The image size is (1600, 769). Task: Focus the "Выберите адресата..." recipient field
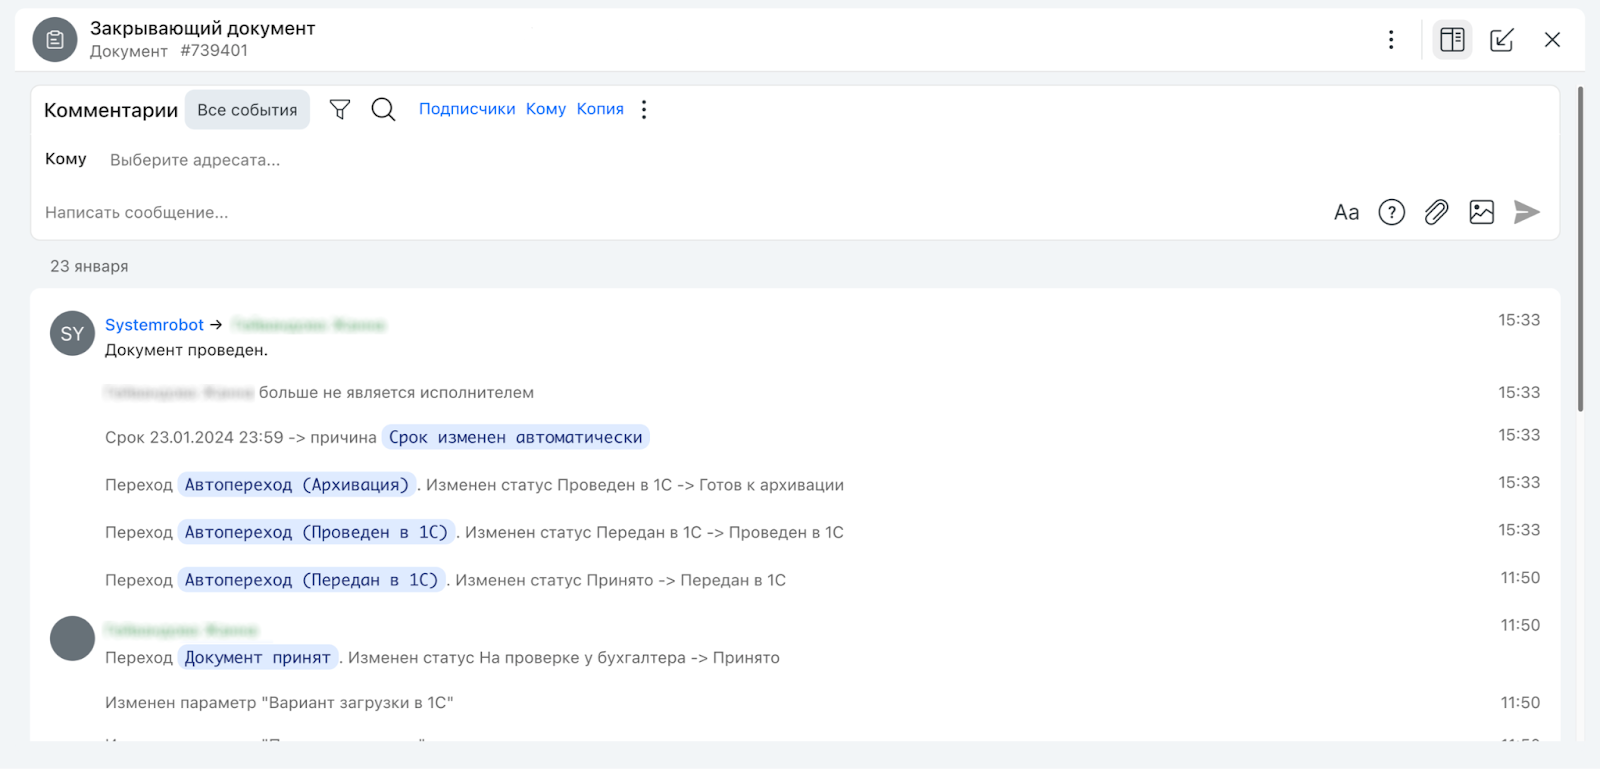[x=195, y=160]
